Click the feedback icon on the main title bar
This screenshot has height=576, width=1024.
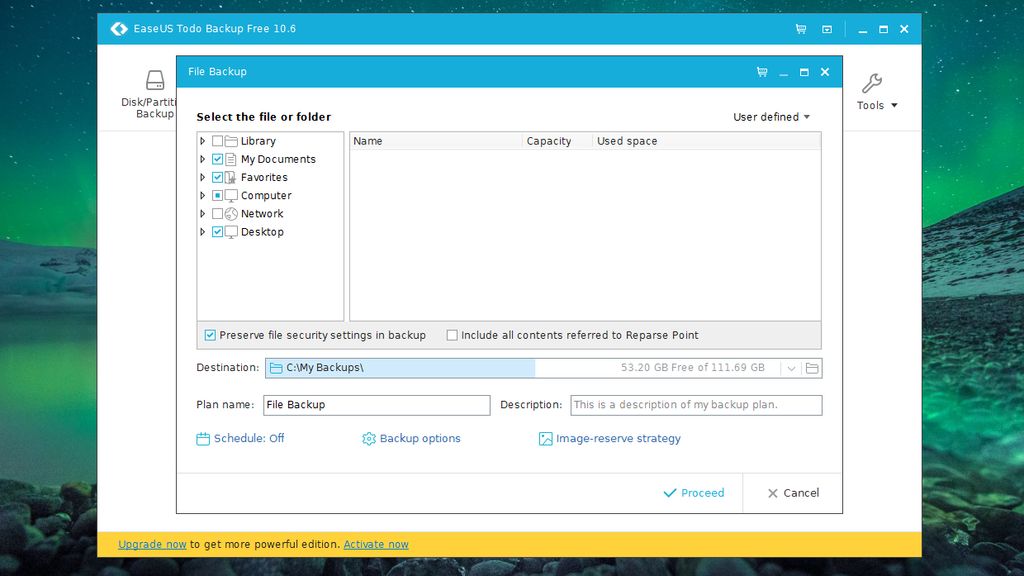pyautogui.click(x=826, y=29)
